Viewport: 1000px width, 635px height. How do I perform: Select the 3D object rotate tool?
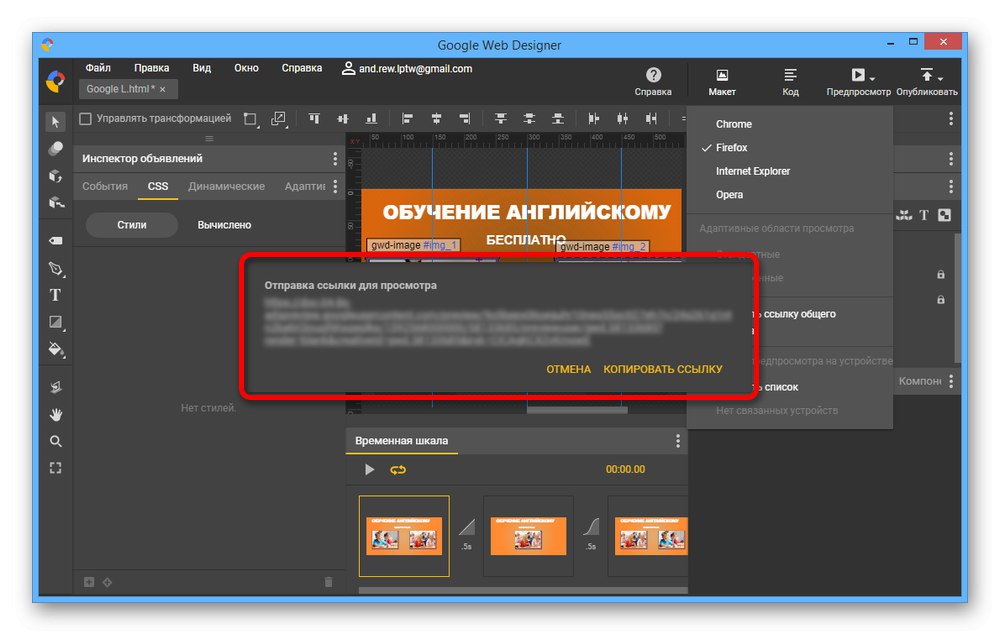55,175
